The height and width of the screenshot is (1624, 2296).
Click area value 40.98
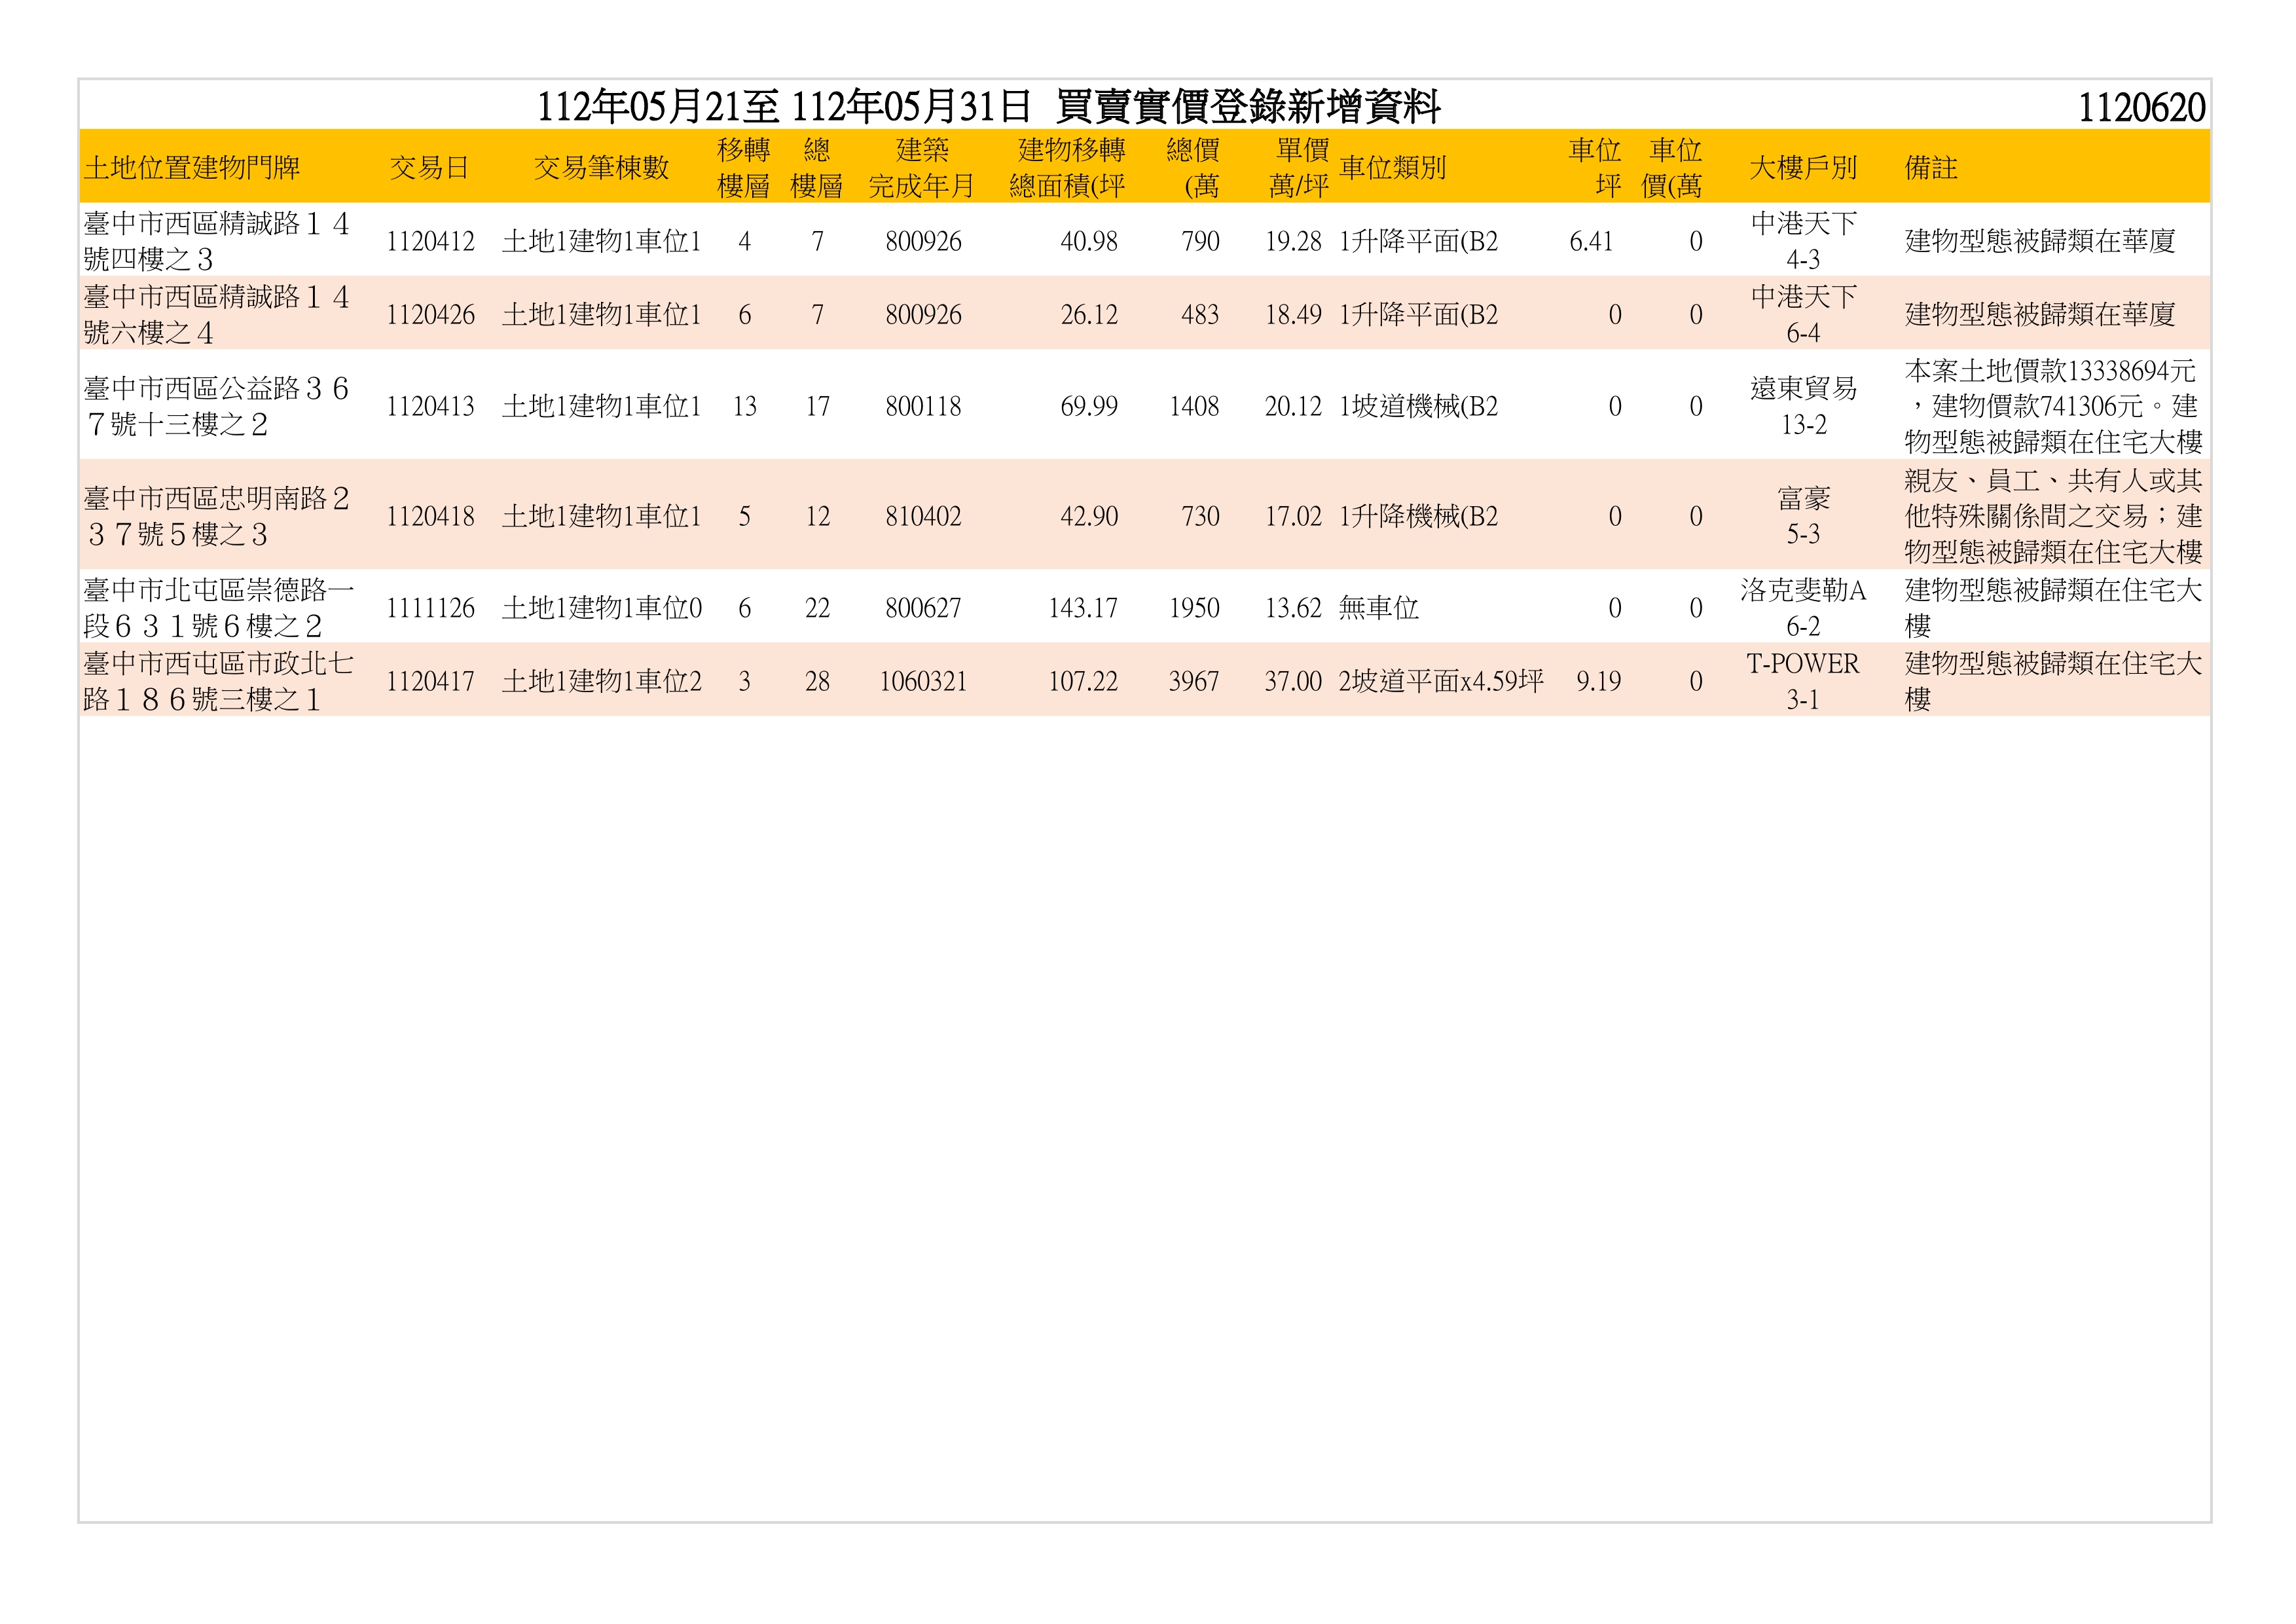pos(1089,241)
